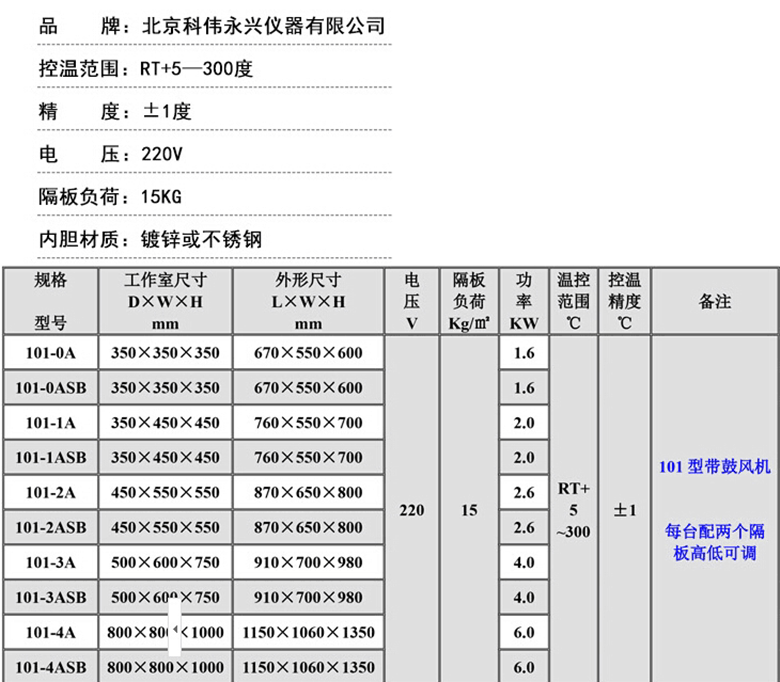Viewport: 780px width, 682px height.
Task: Click the 备注 column header
Action: tap(715, 301)
